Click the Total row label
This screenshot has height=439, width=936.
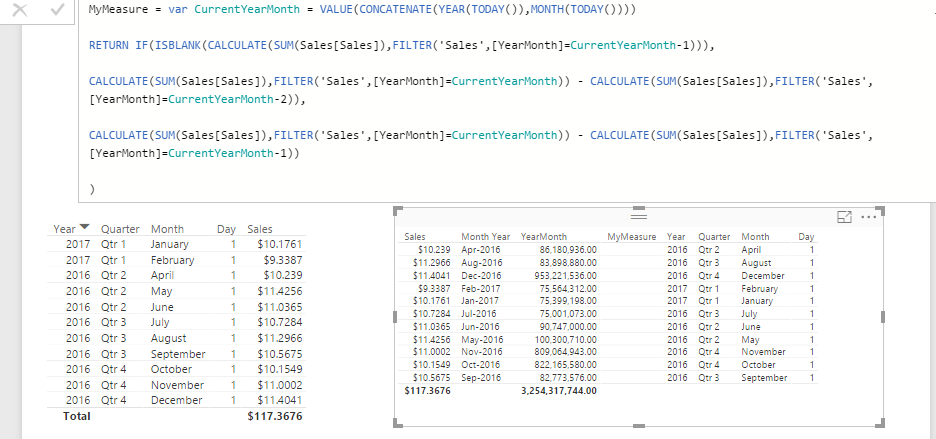click(76, 416)
